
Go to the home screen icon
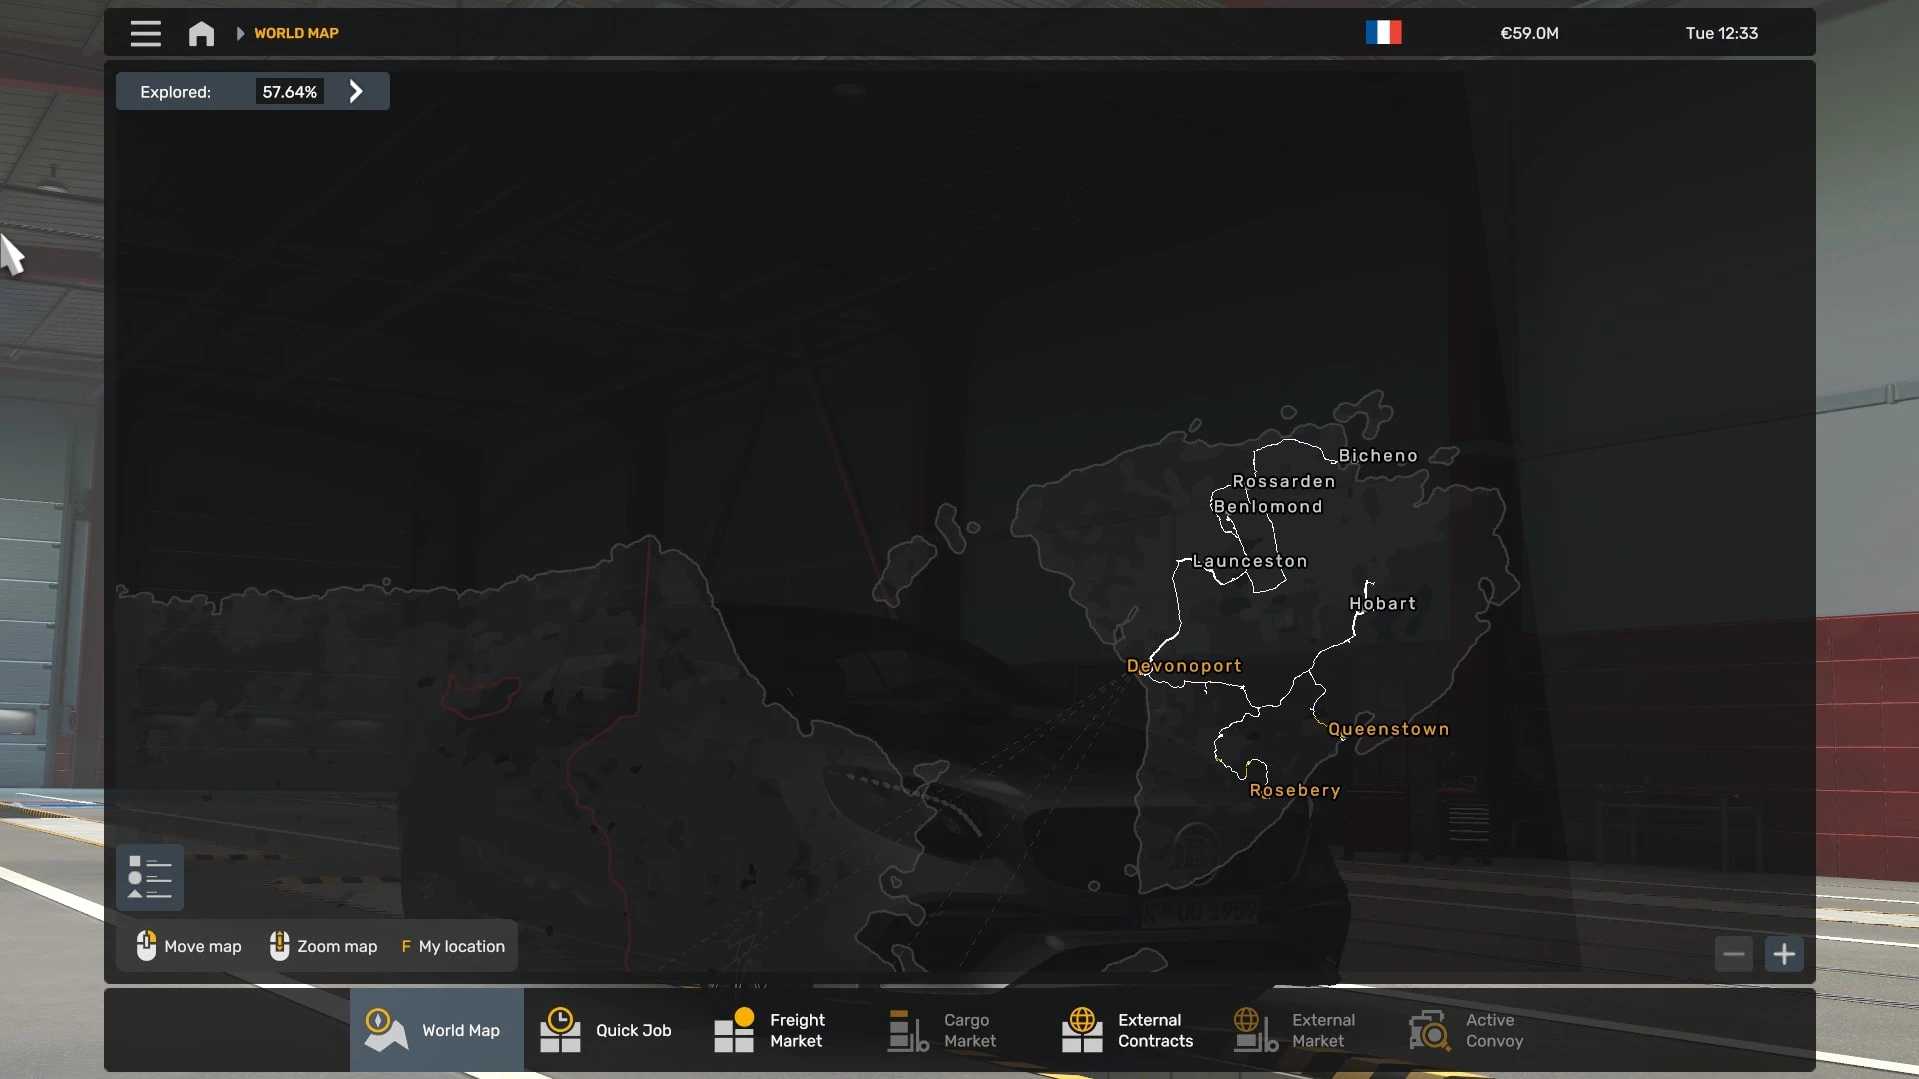point(201,34)
